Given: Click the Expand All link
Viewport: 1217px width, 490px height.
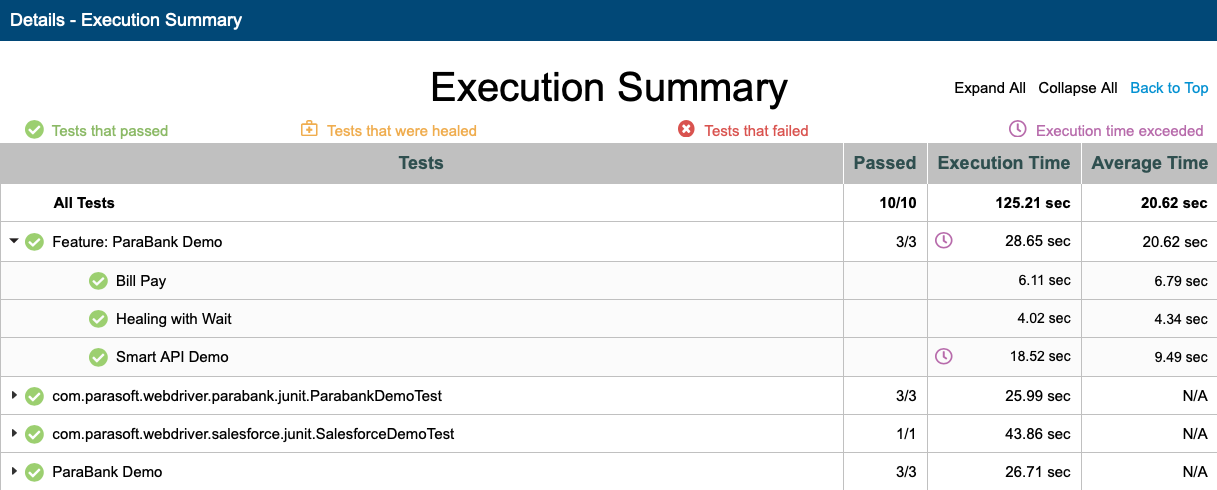Looking at the screenshot, I should click(x=990, y=88).
